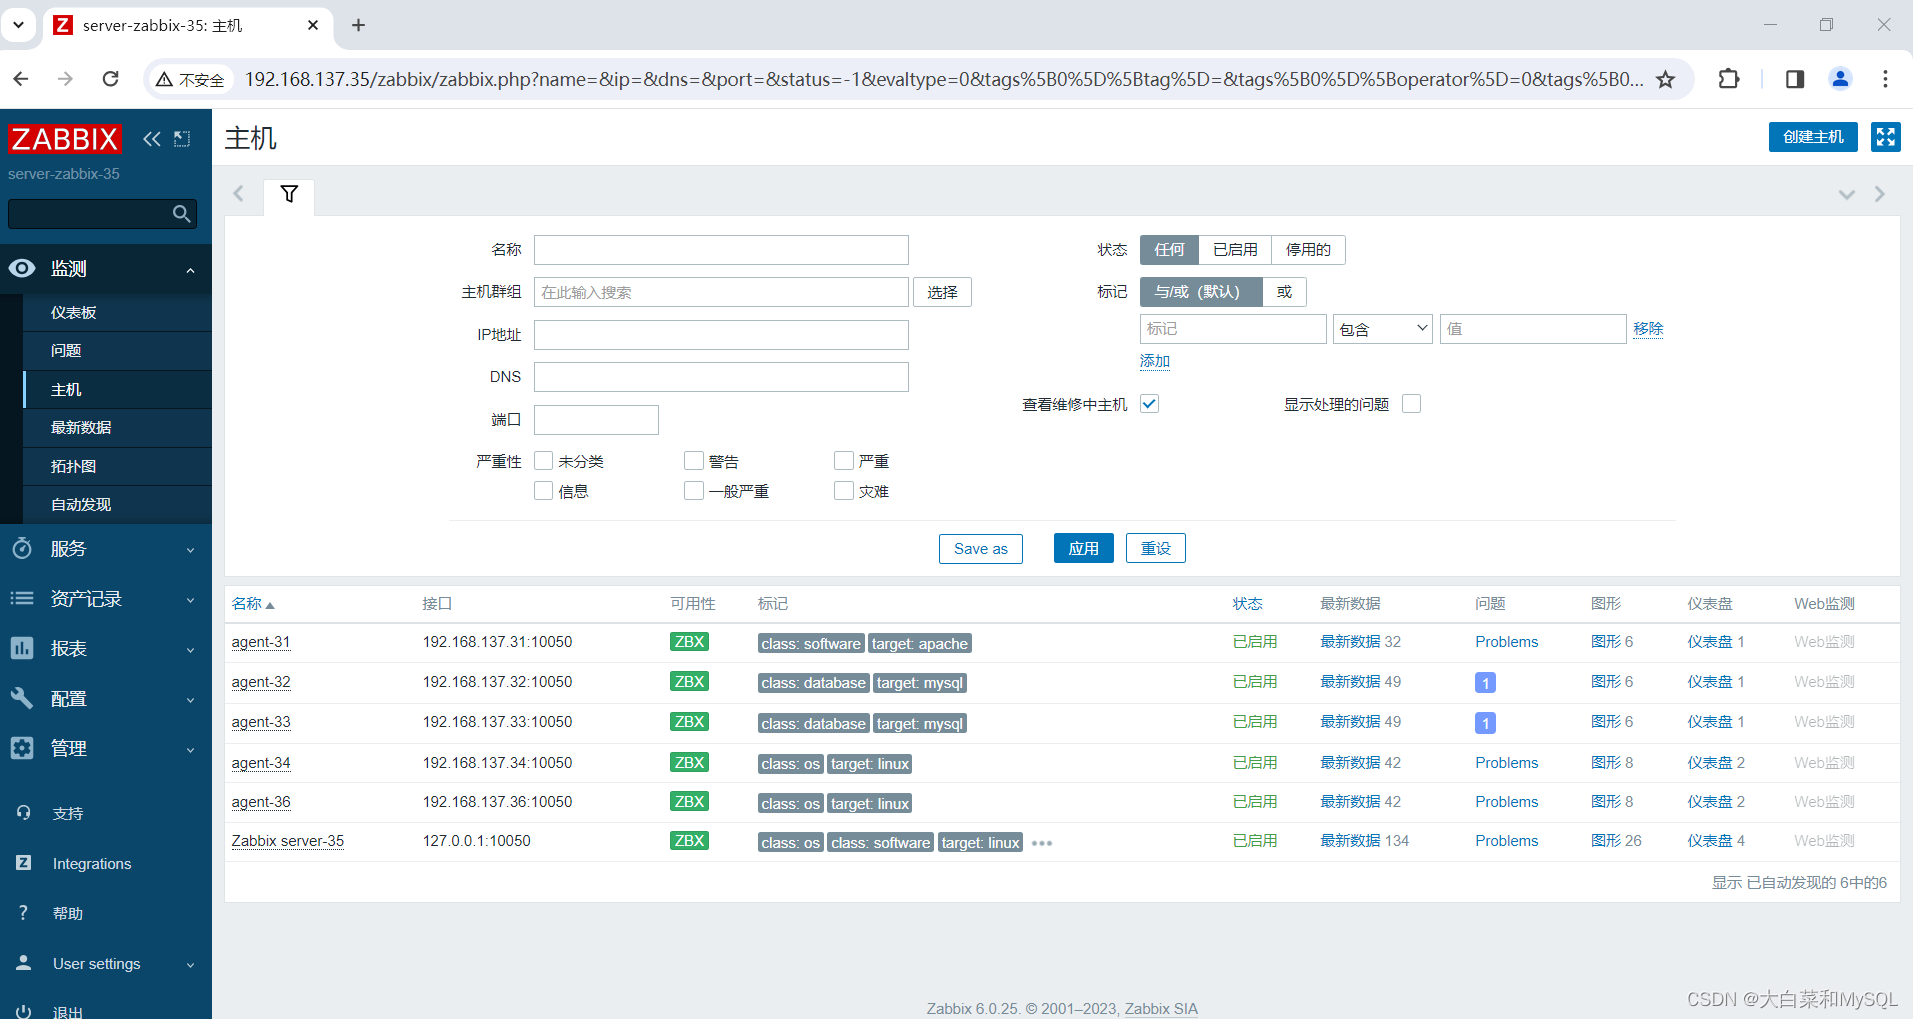Open the browser extensions puzzle icon
The width and height of the screenshot is (1913, 1019).
1729,79
